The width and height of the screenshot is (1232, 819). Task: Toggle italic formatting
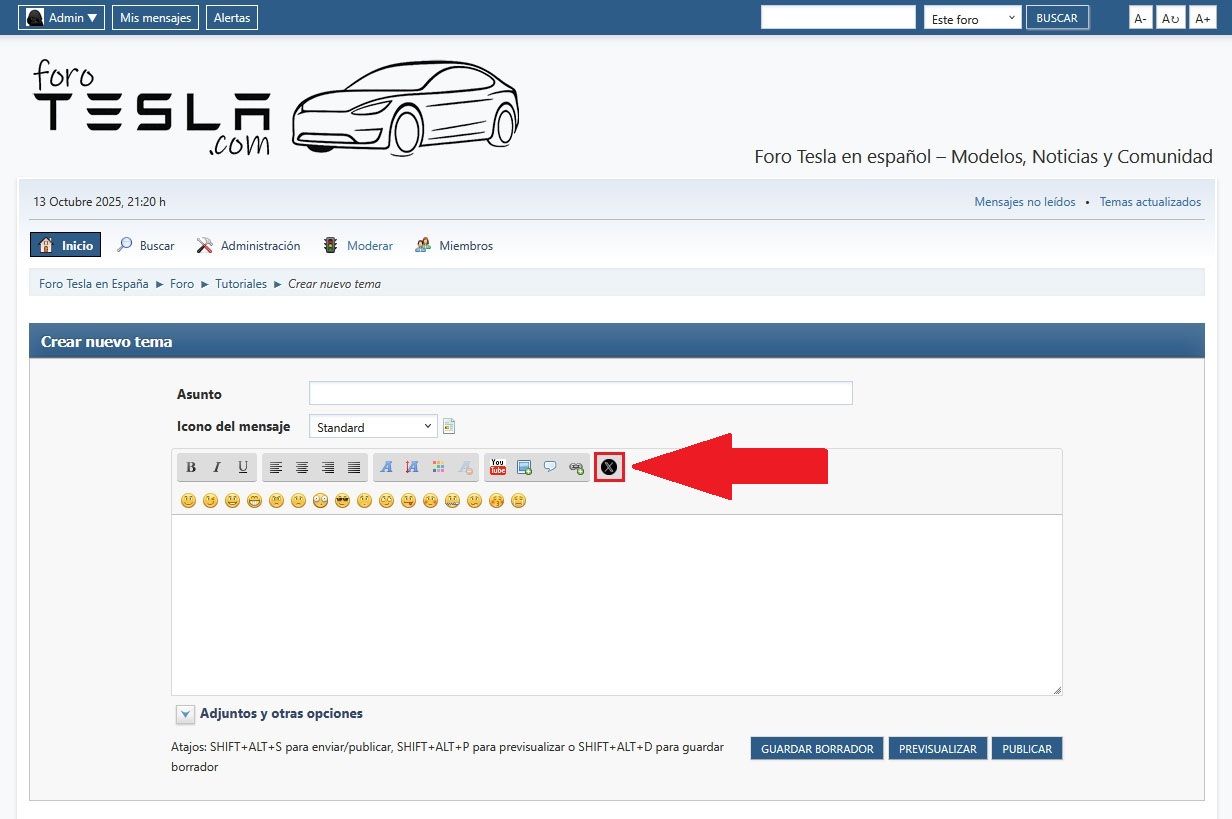pyautogui.click(x=217, y=467)
